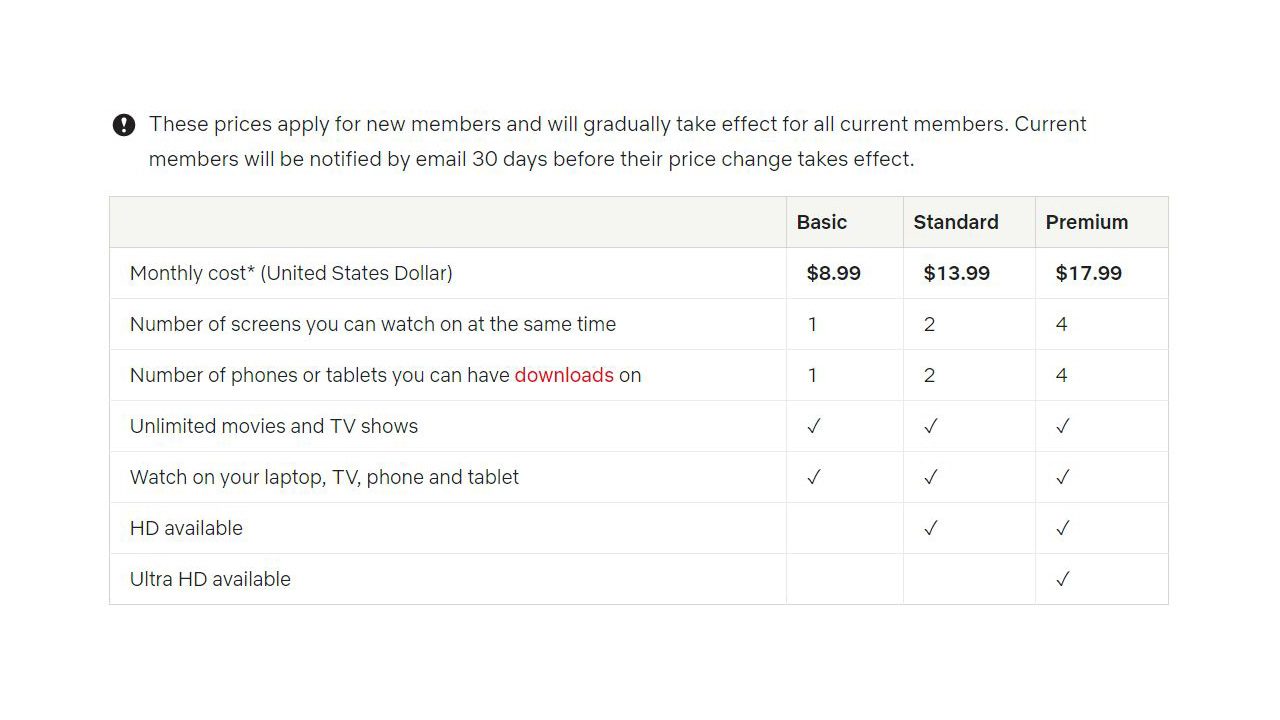Viewport: 1280px width, 720px height.
Task: Click the Basic plan column header
Action: [x=822, y=222]
